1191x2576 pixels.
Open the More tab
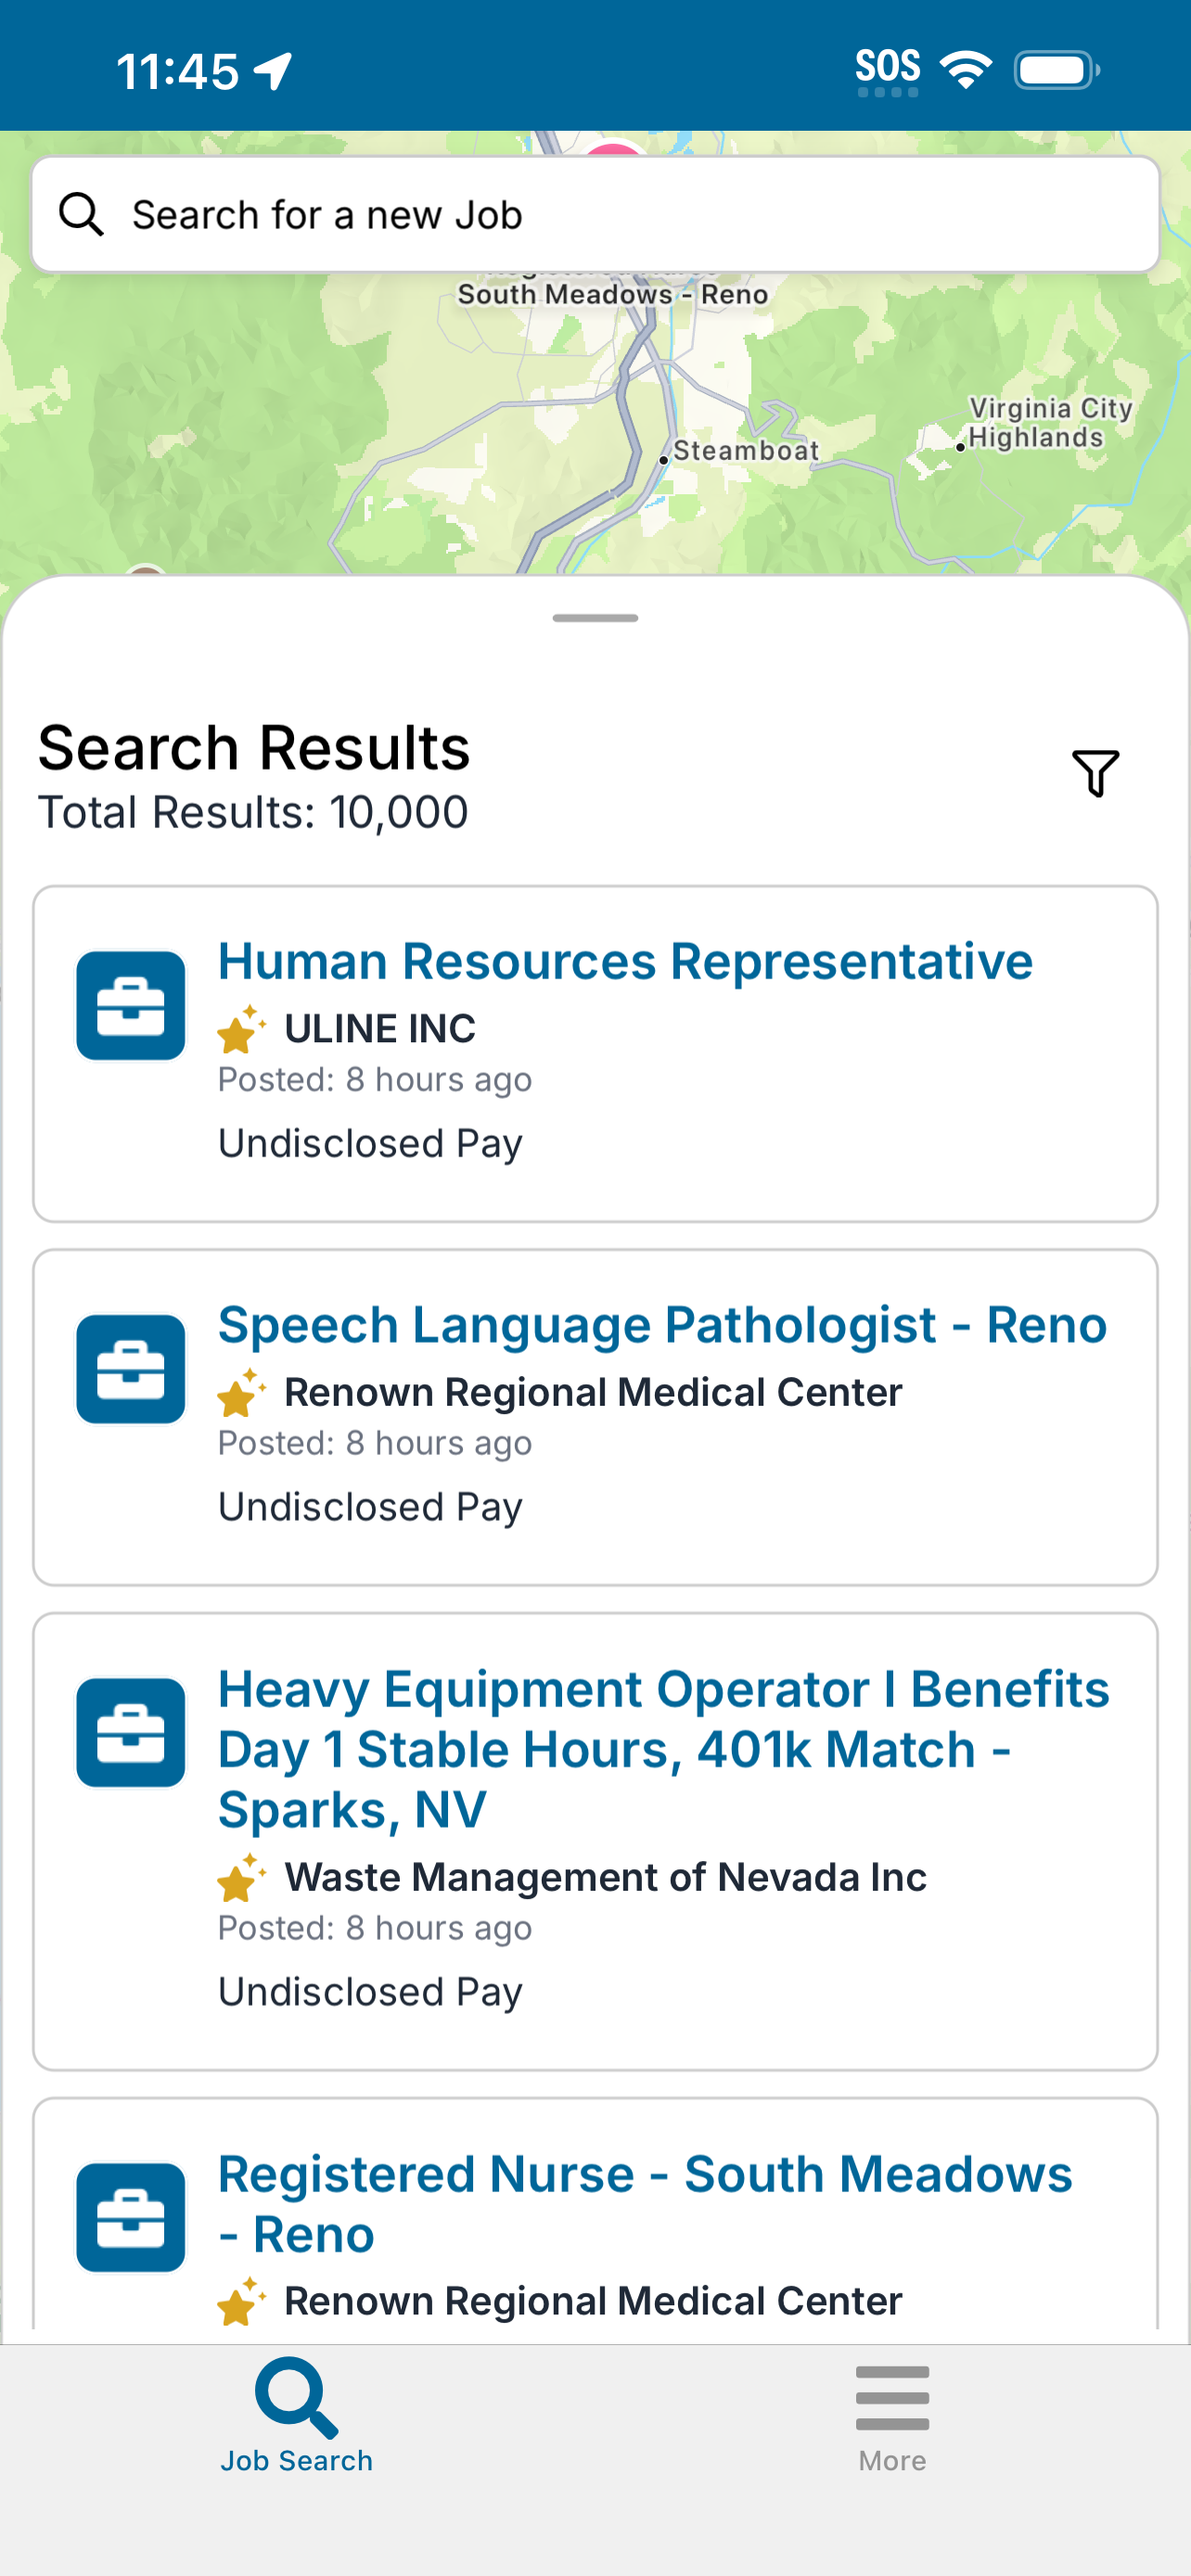pyautogui.click(x=892, y=2416)
